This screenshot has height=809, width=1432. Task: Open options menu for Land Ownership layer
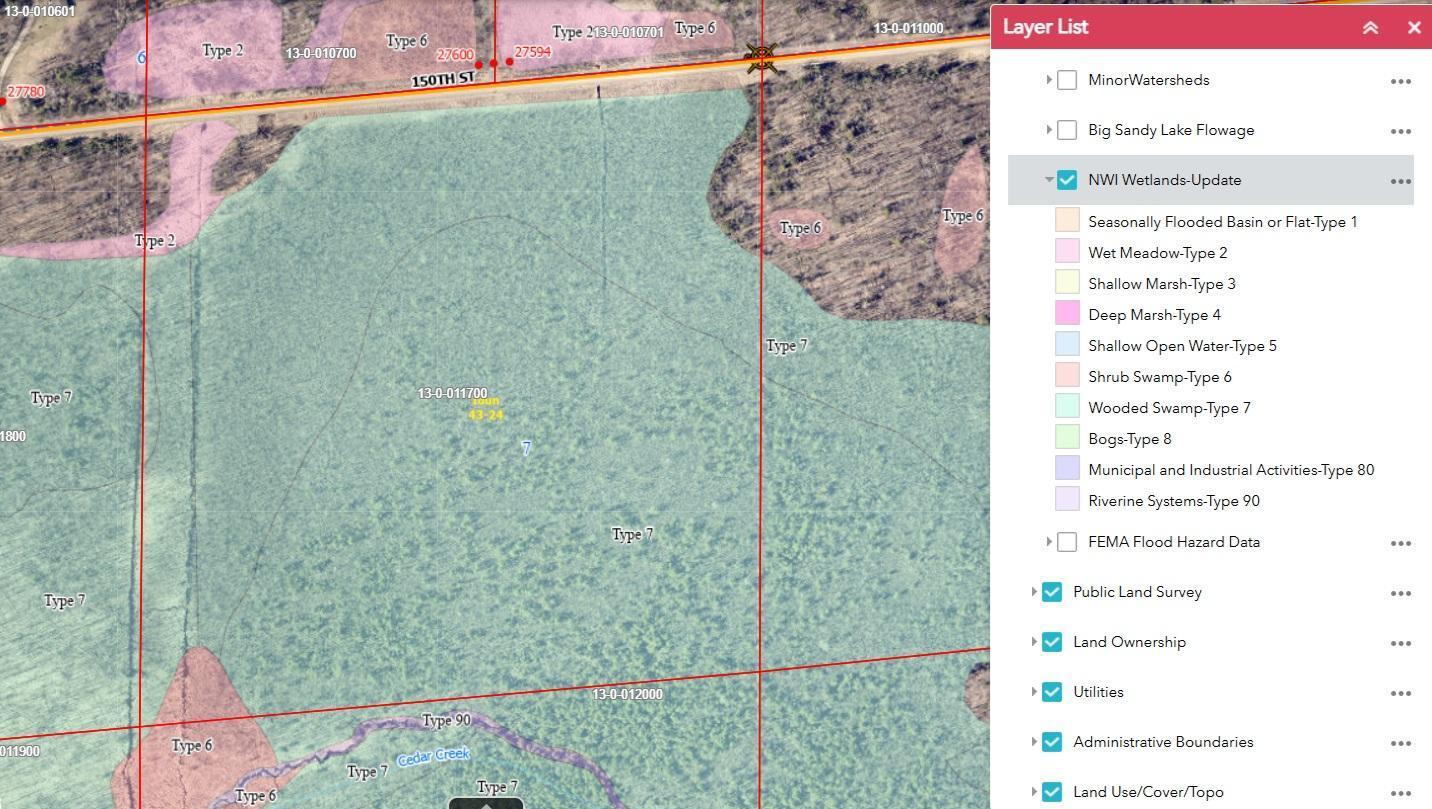[1400, 643]
